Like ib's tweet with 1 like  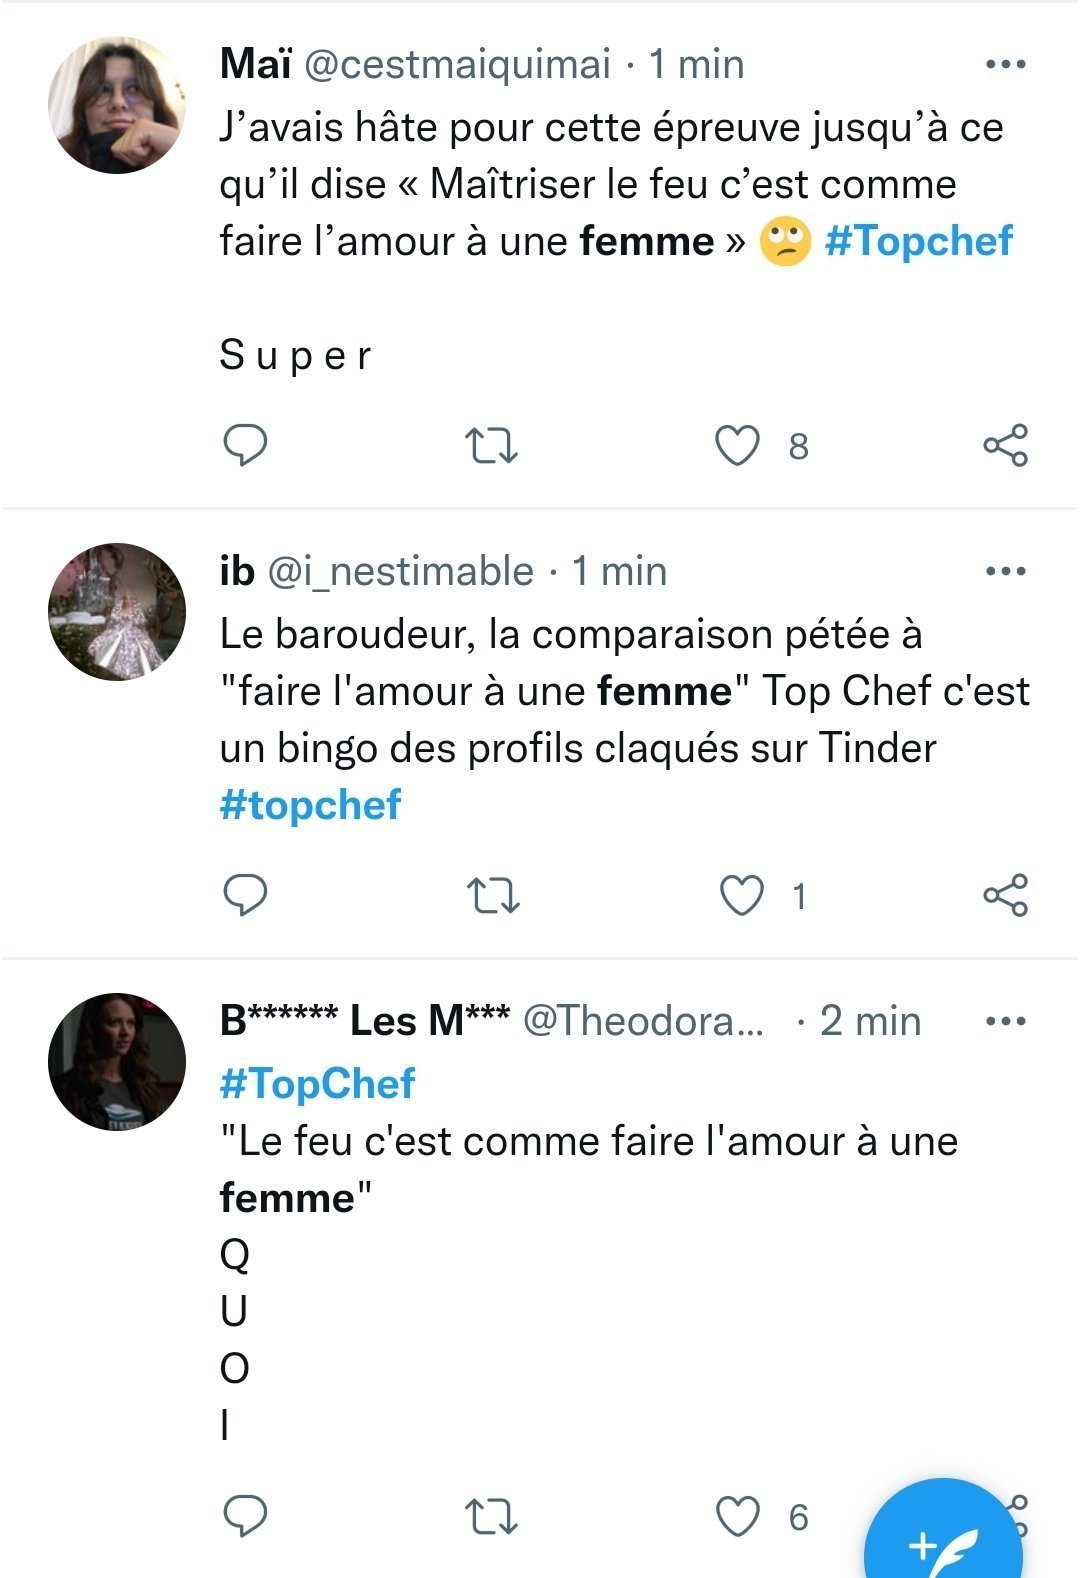pos(742,895)
